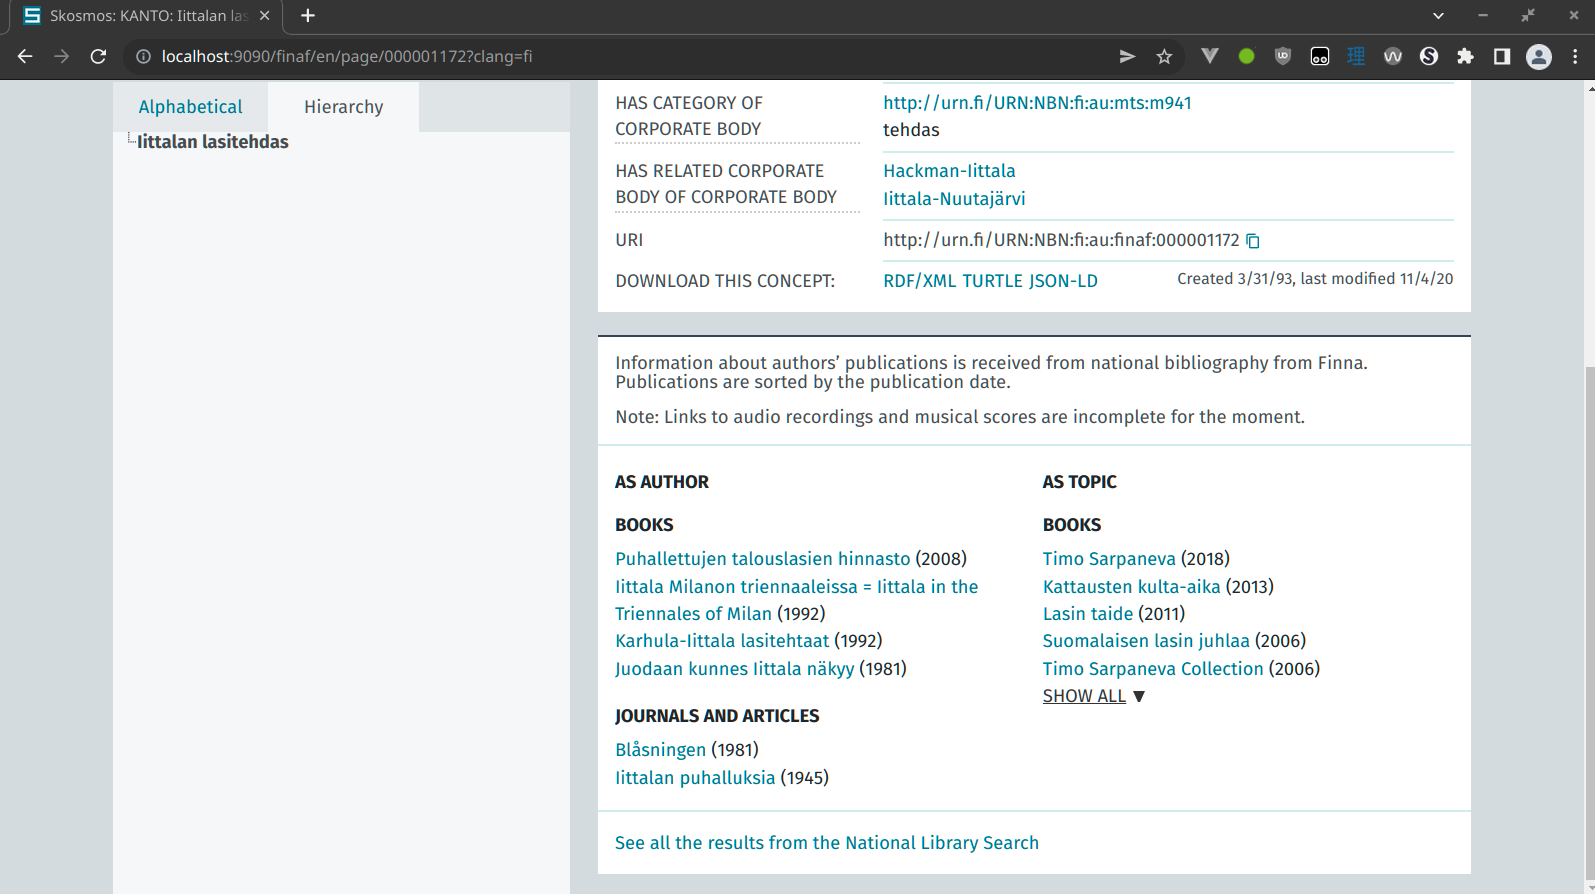Viewport: 1595px width, 894px height.
Task: Bookmark this page with the star
Action: click(1164, 56)
